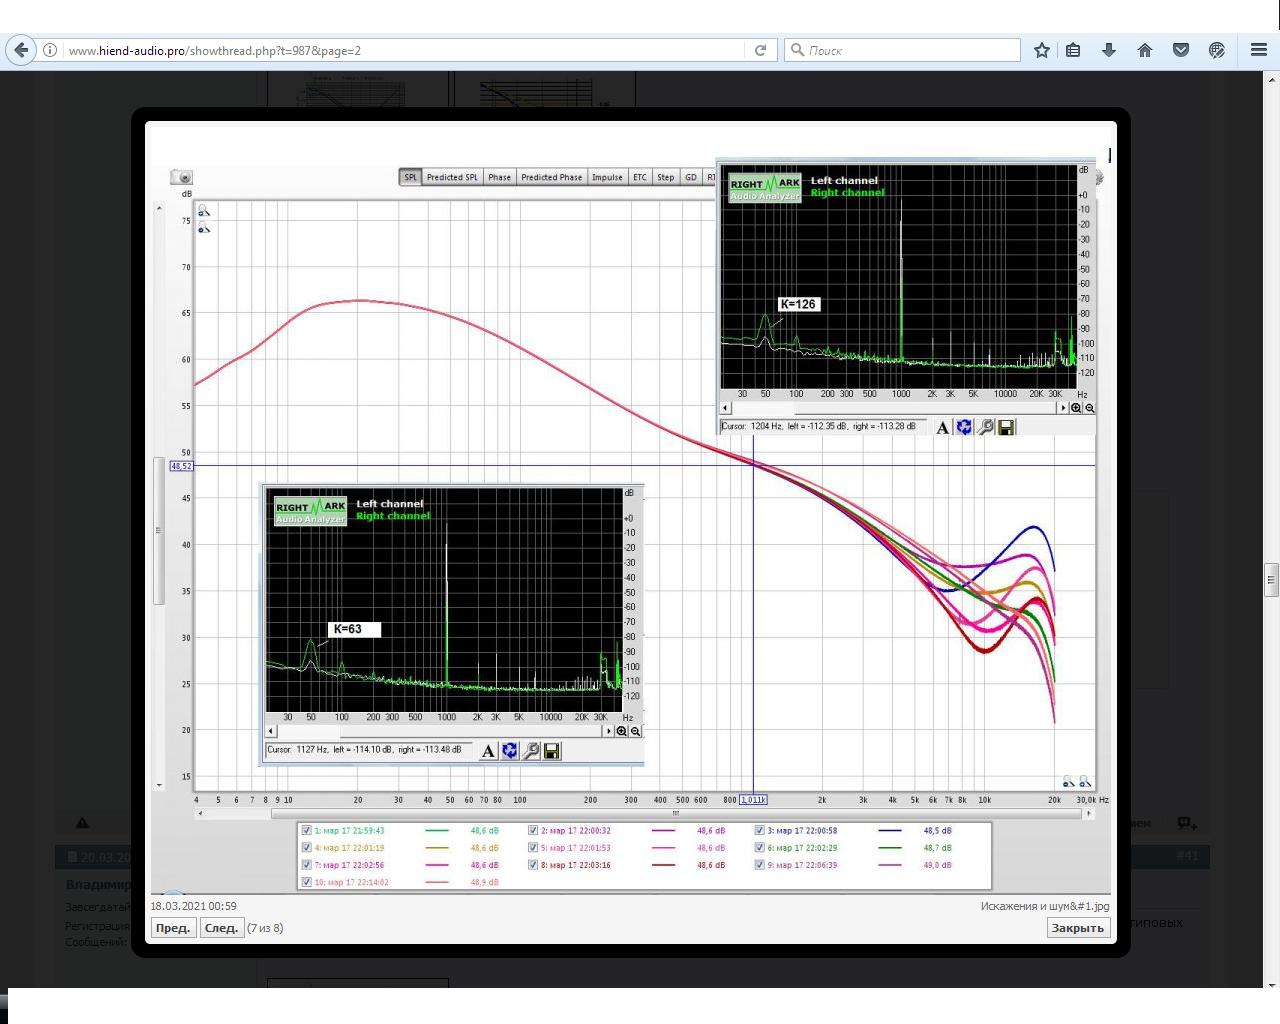
Task: Click the browser page vertical scrollbar thumb
Action: (x=1272, y=579)
